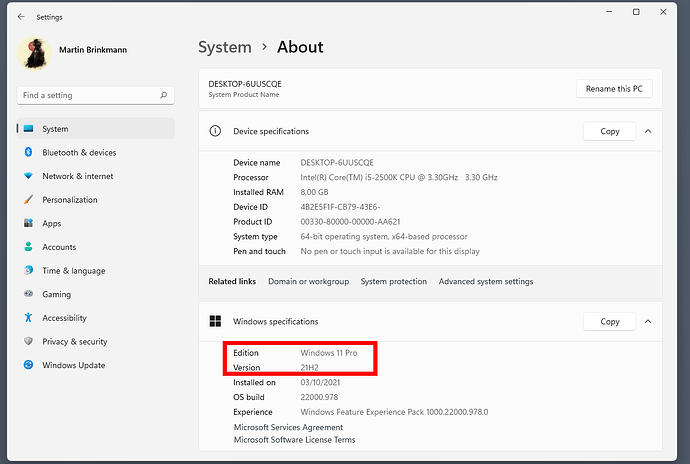Open Time & language label
This screenshot has height=464, width=690.
[73, 271]
